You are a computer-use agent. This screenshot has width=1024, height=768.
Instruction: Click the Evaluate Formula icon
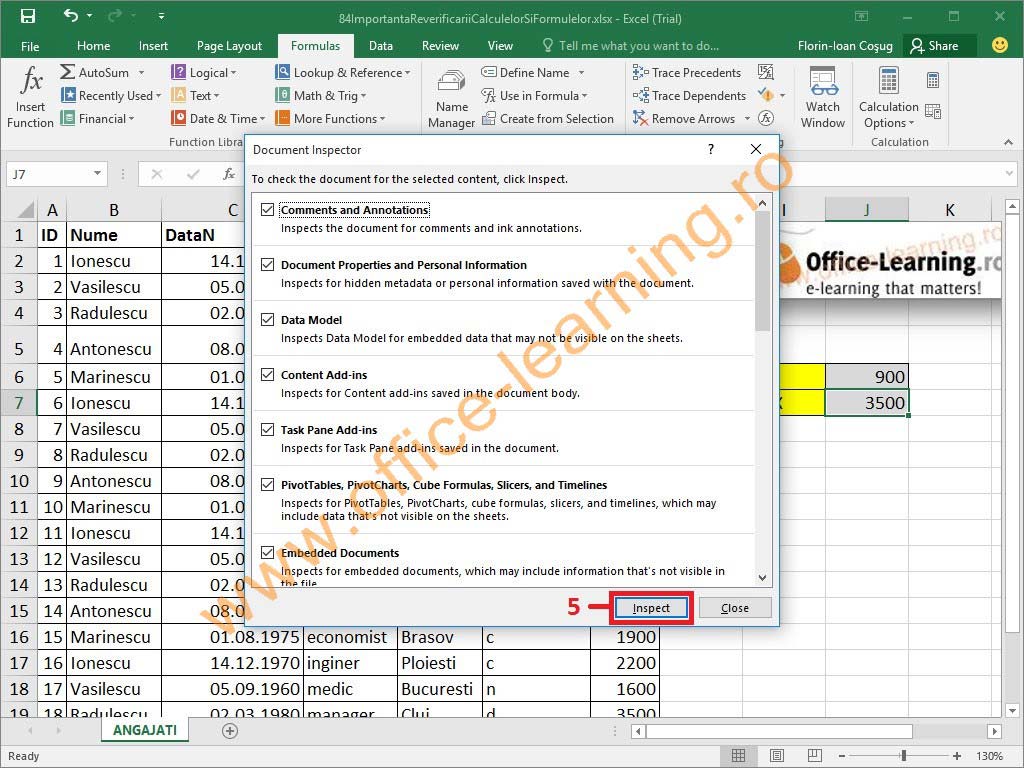[x=765, y=118]
